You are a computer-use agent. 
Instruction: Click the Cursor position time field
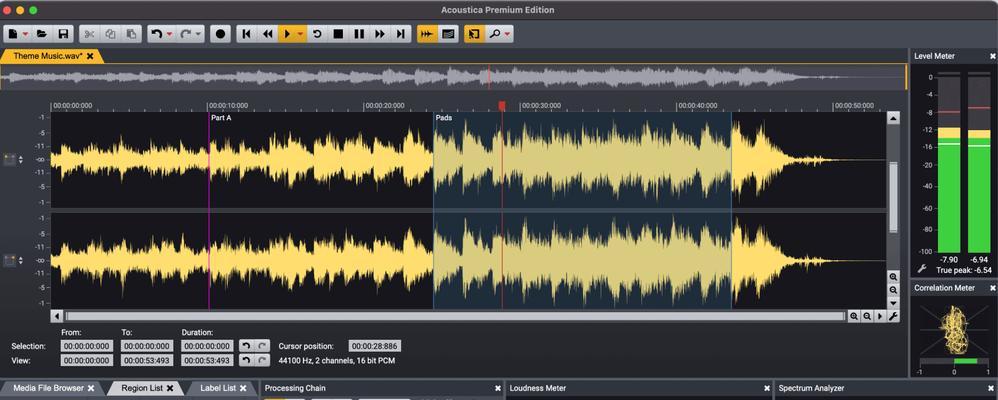tap(375, 346)
